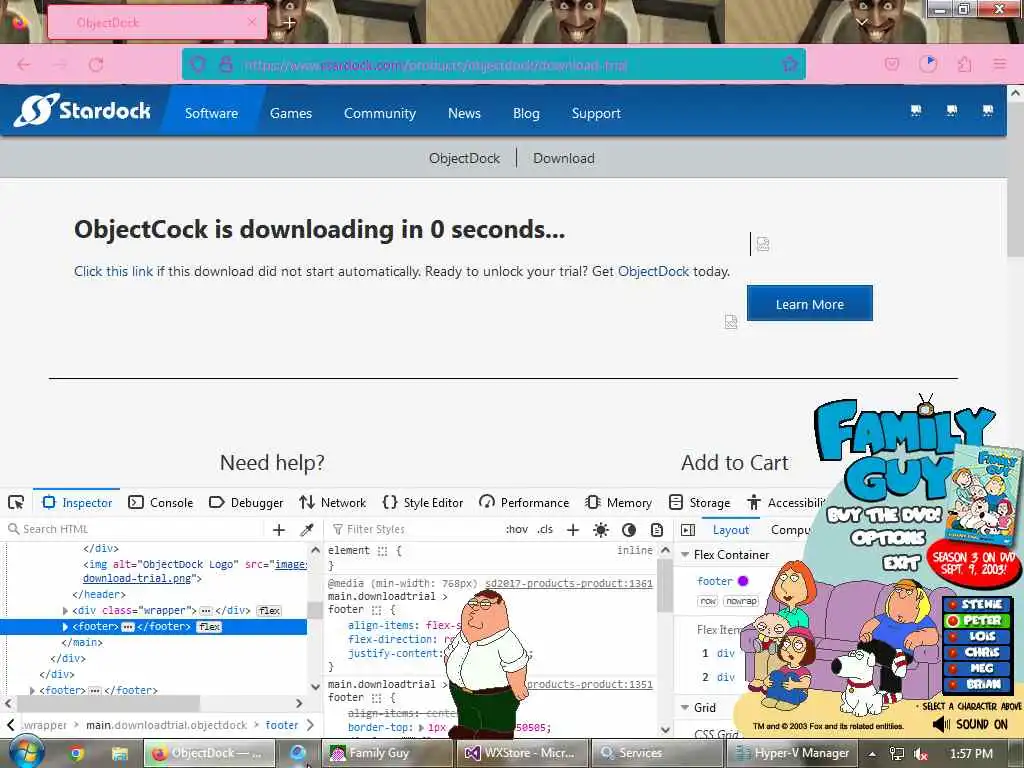Select Stewie in the Family Guy widget
Viewport: 1024px width, 768px height.
point(976,604)
